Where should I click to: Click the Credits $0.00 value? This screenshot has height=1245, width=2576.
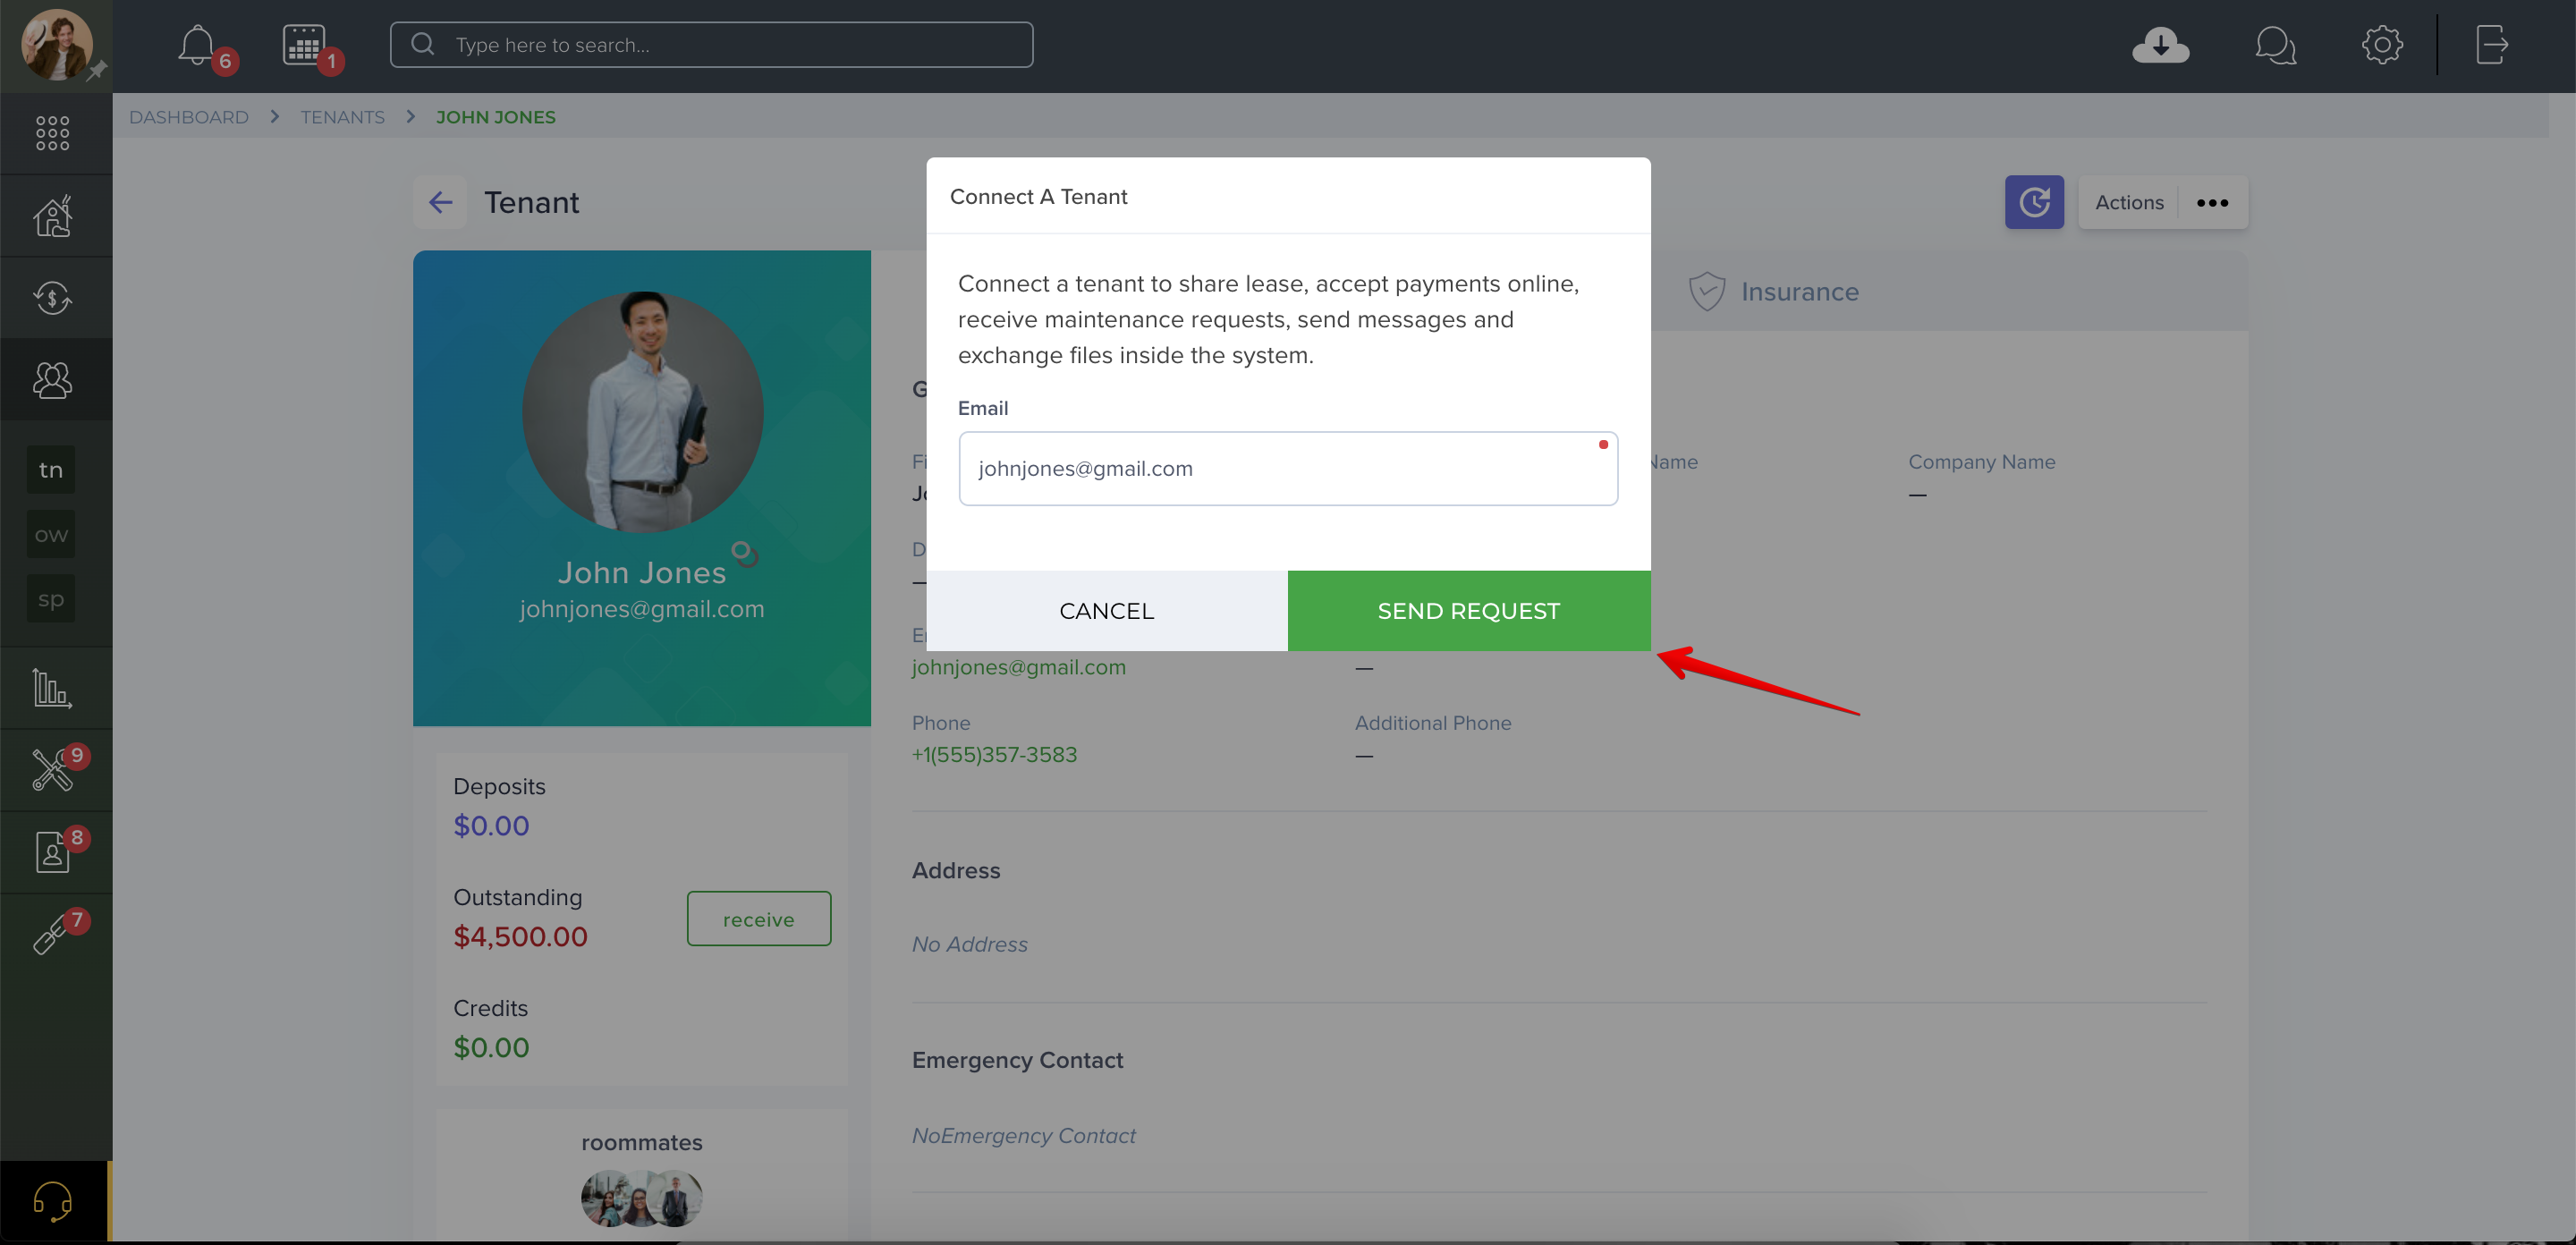[x=491, y=1048]
